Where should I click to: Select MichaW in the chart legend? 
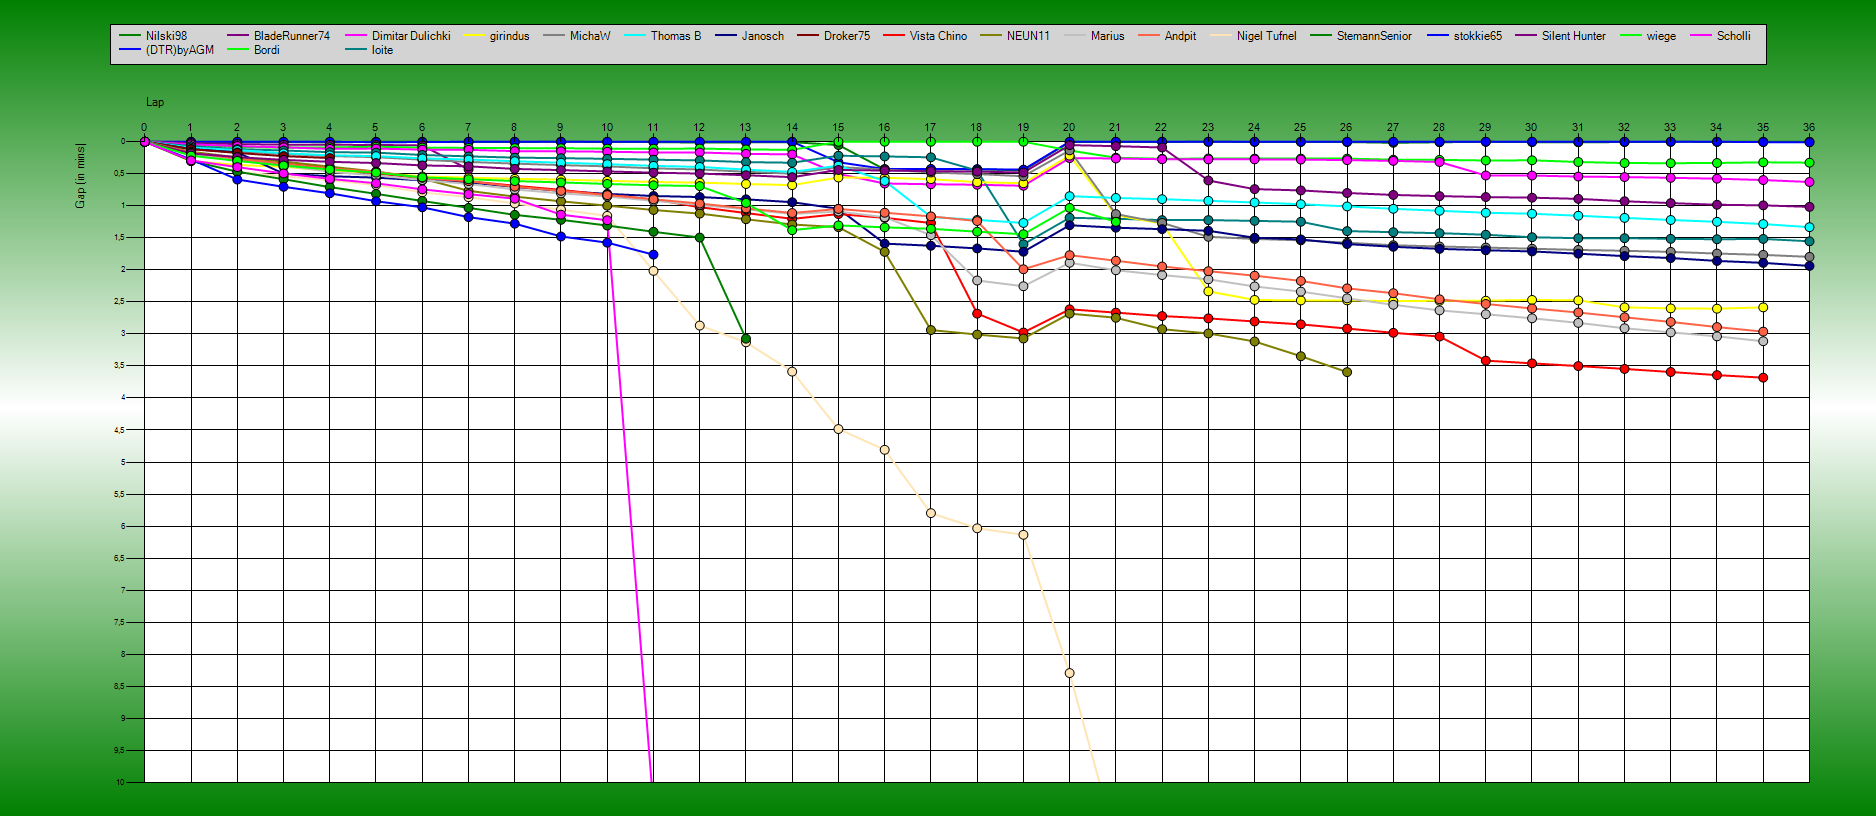[x=577, y=36]
